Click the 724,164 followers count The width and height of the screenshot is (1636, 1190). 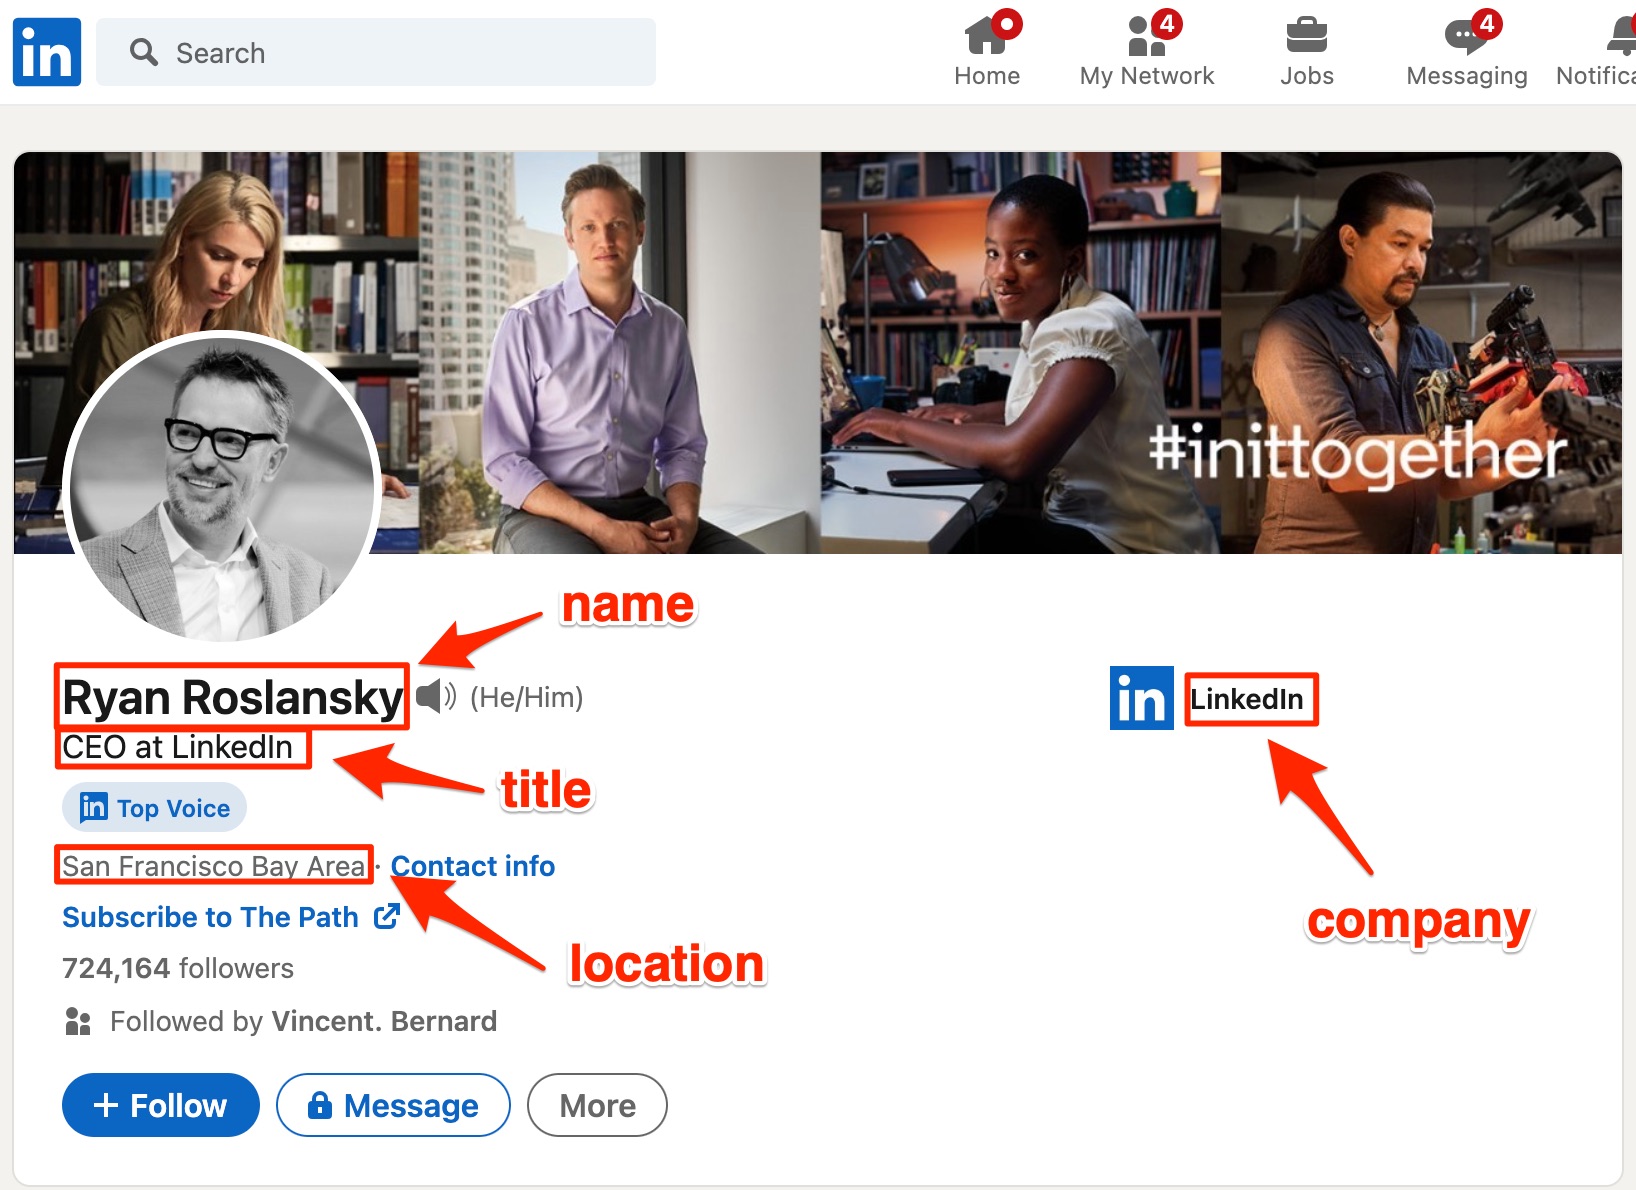click(x=178, y=968)
